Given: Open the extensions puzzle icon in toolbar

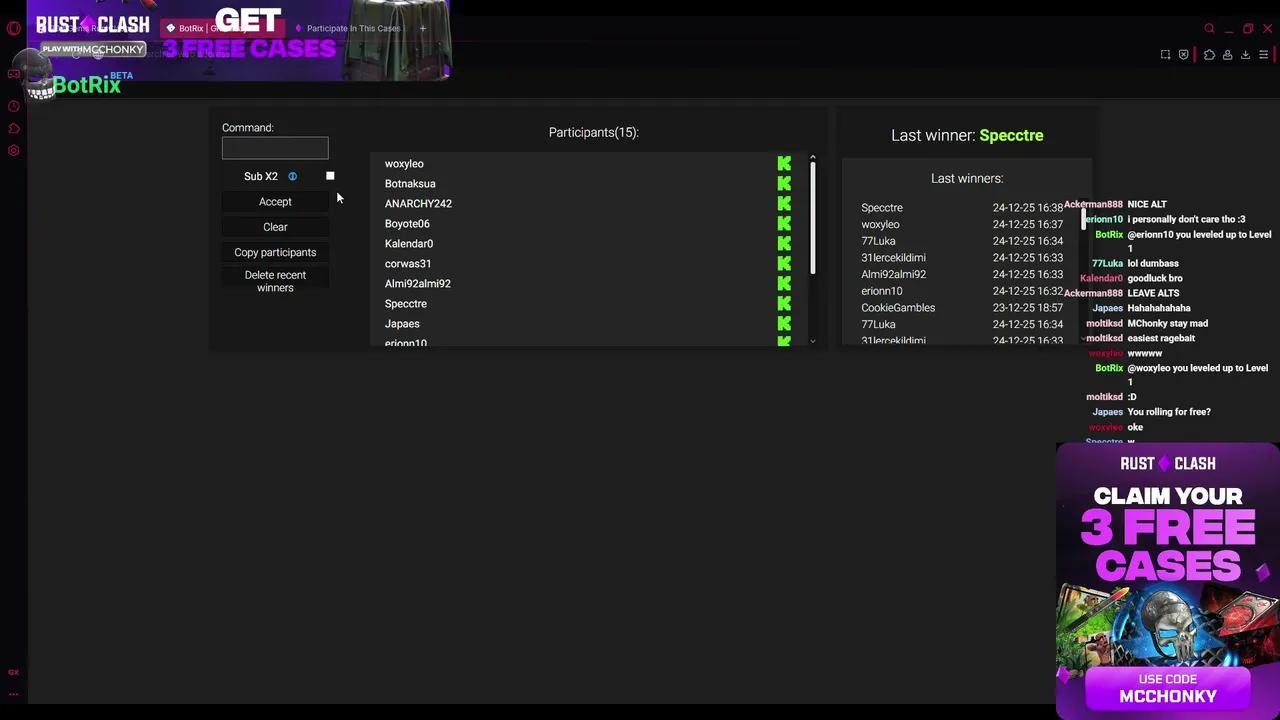Looking at the screenshot, I should click(1209, 54).
